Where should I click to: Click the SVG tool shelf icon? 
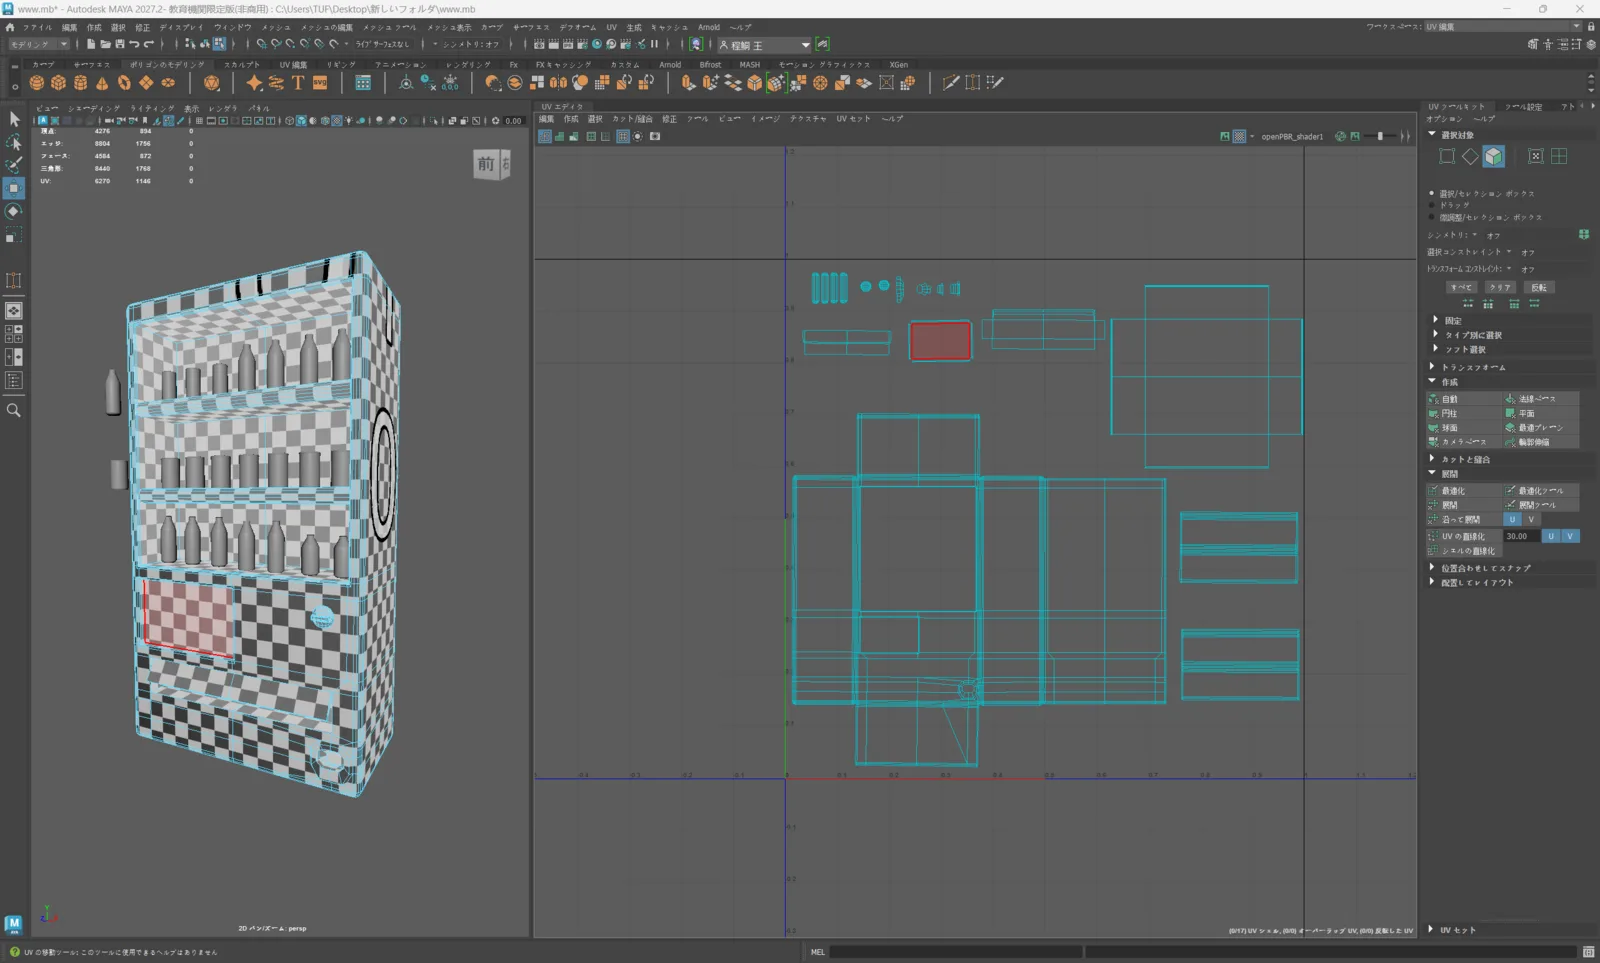(320, 83)
